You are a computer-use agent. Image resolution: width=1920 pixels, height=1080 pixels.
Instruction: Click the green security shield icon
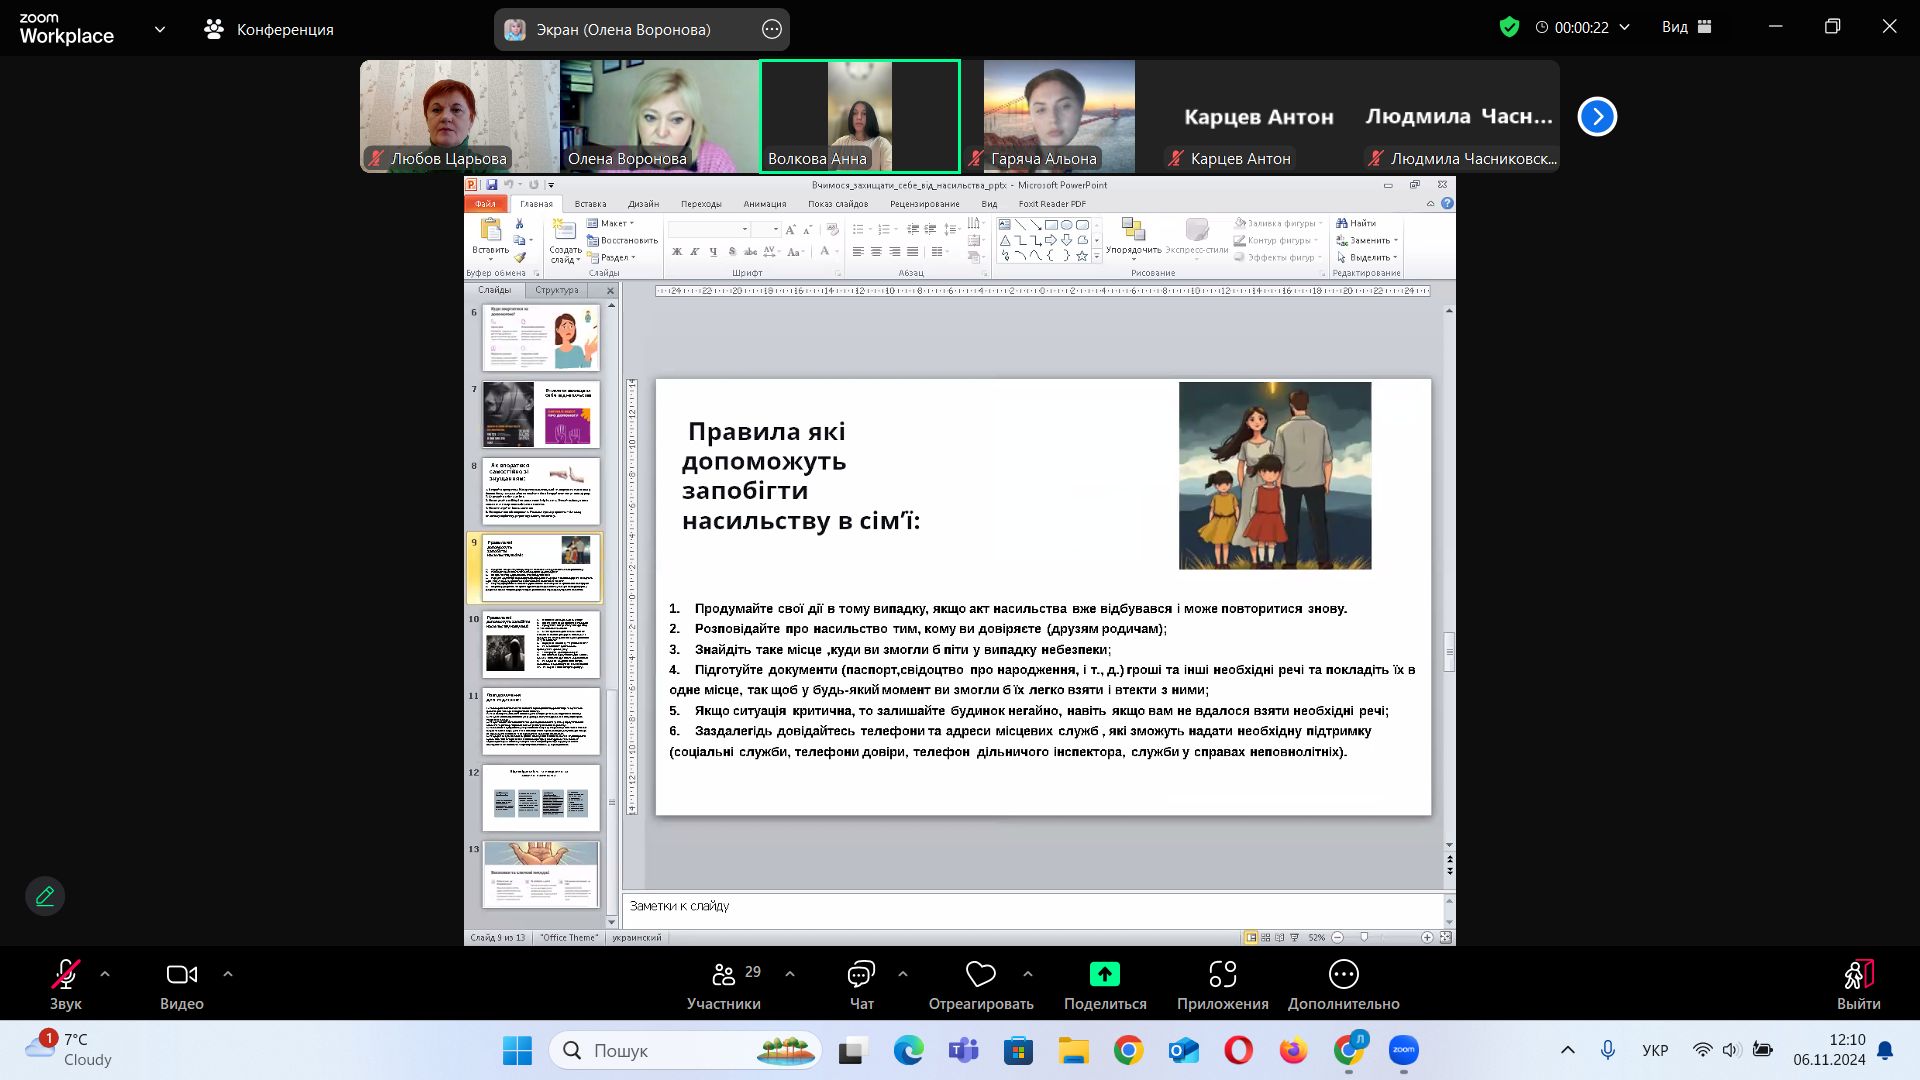1509,27
